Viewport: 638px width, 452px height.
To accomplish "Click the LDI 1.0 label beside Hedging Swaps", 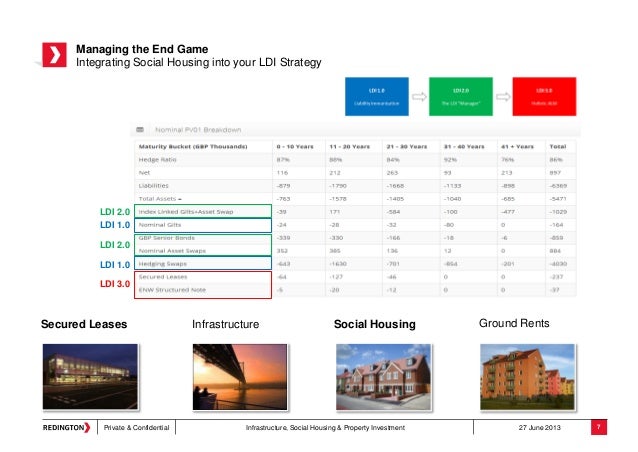I will pyautogui.click(x=115, y=265).
